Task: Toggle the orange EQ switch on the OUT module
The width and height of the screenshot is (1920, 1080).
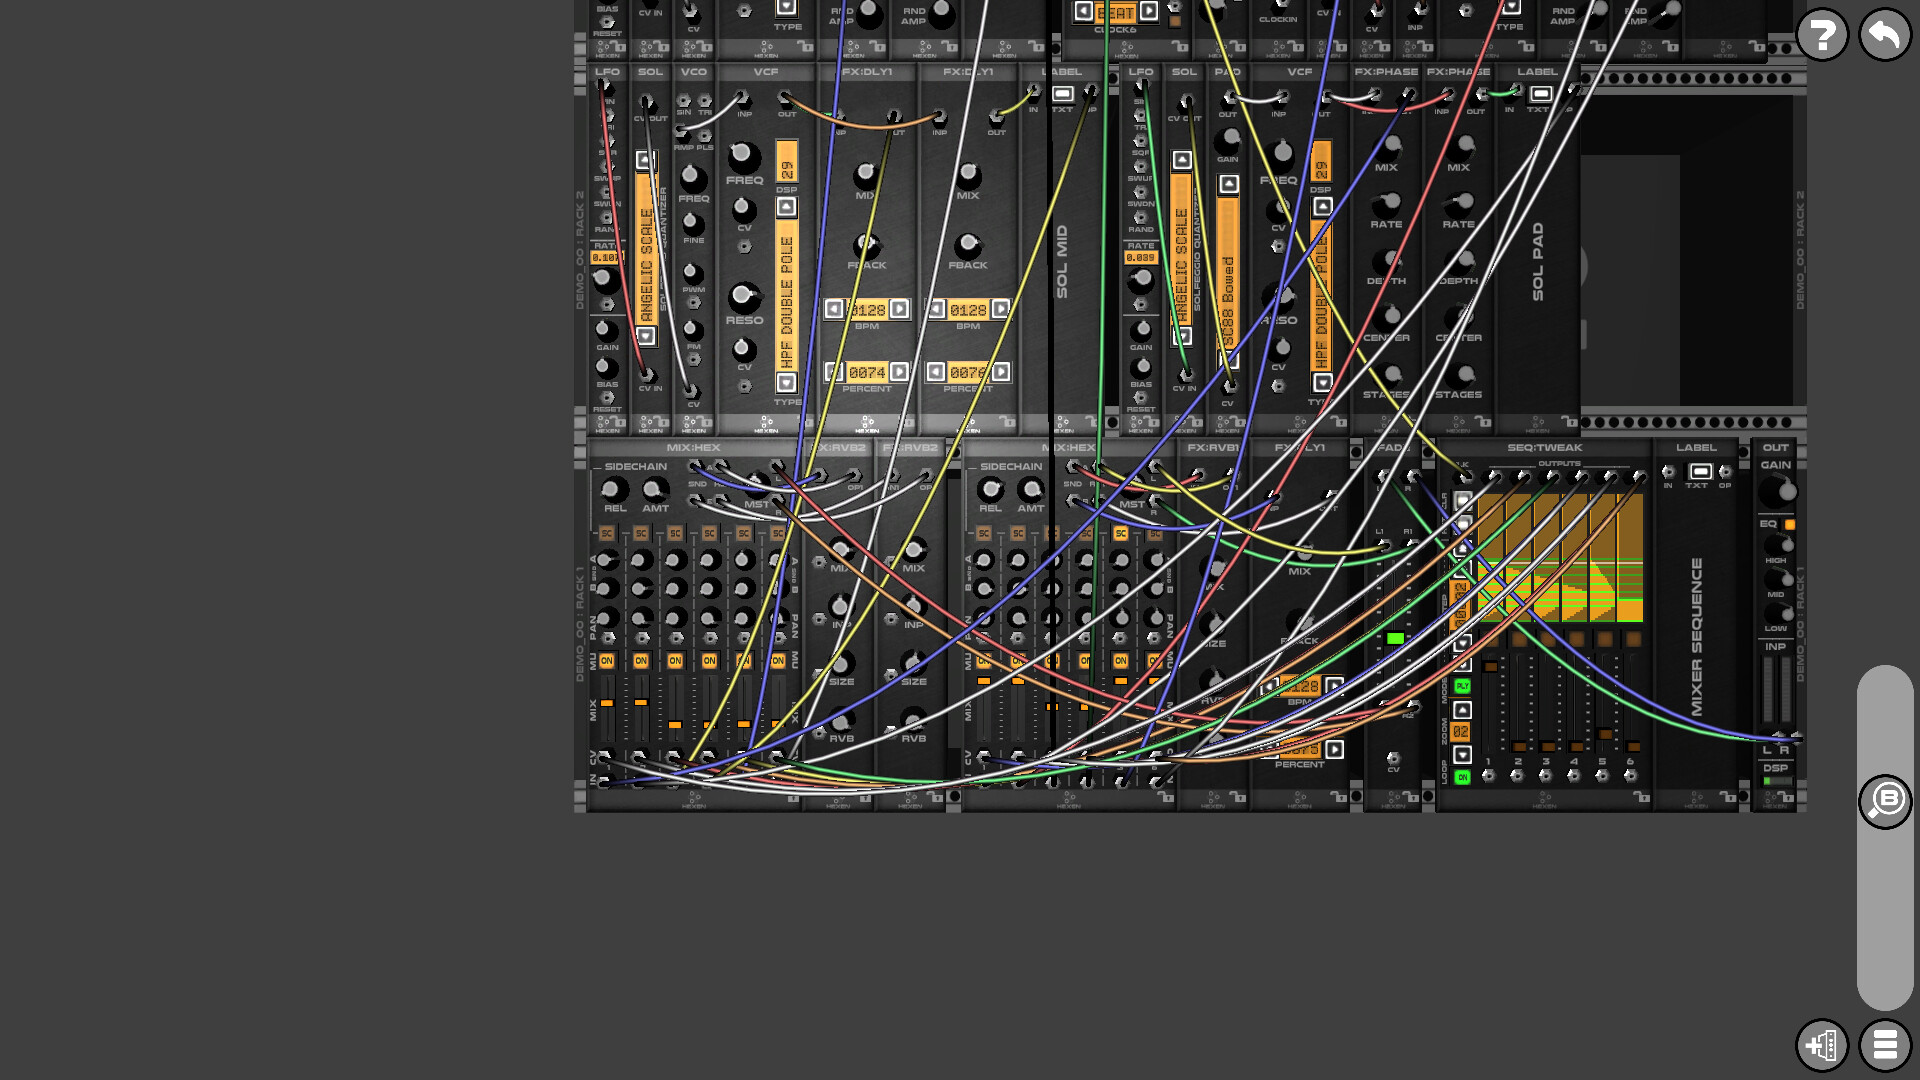Action: (1790, 524)
